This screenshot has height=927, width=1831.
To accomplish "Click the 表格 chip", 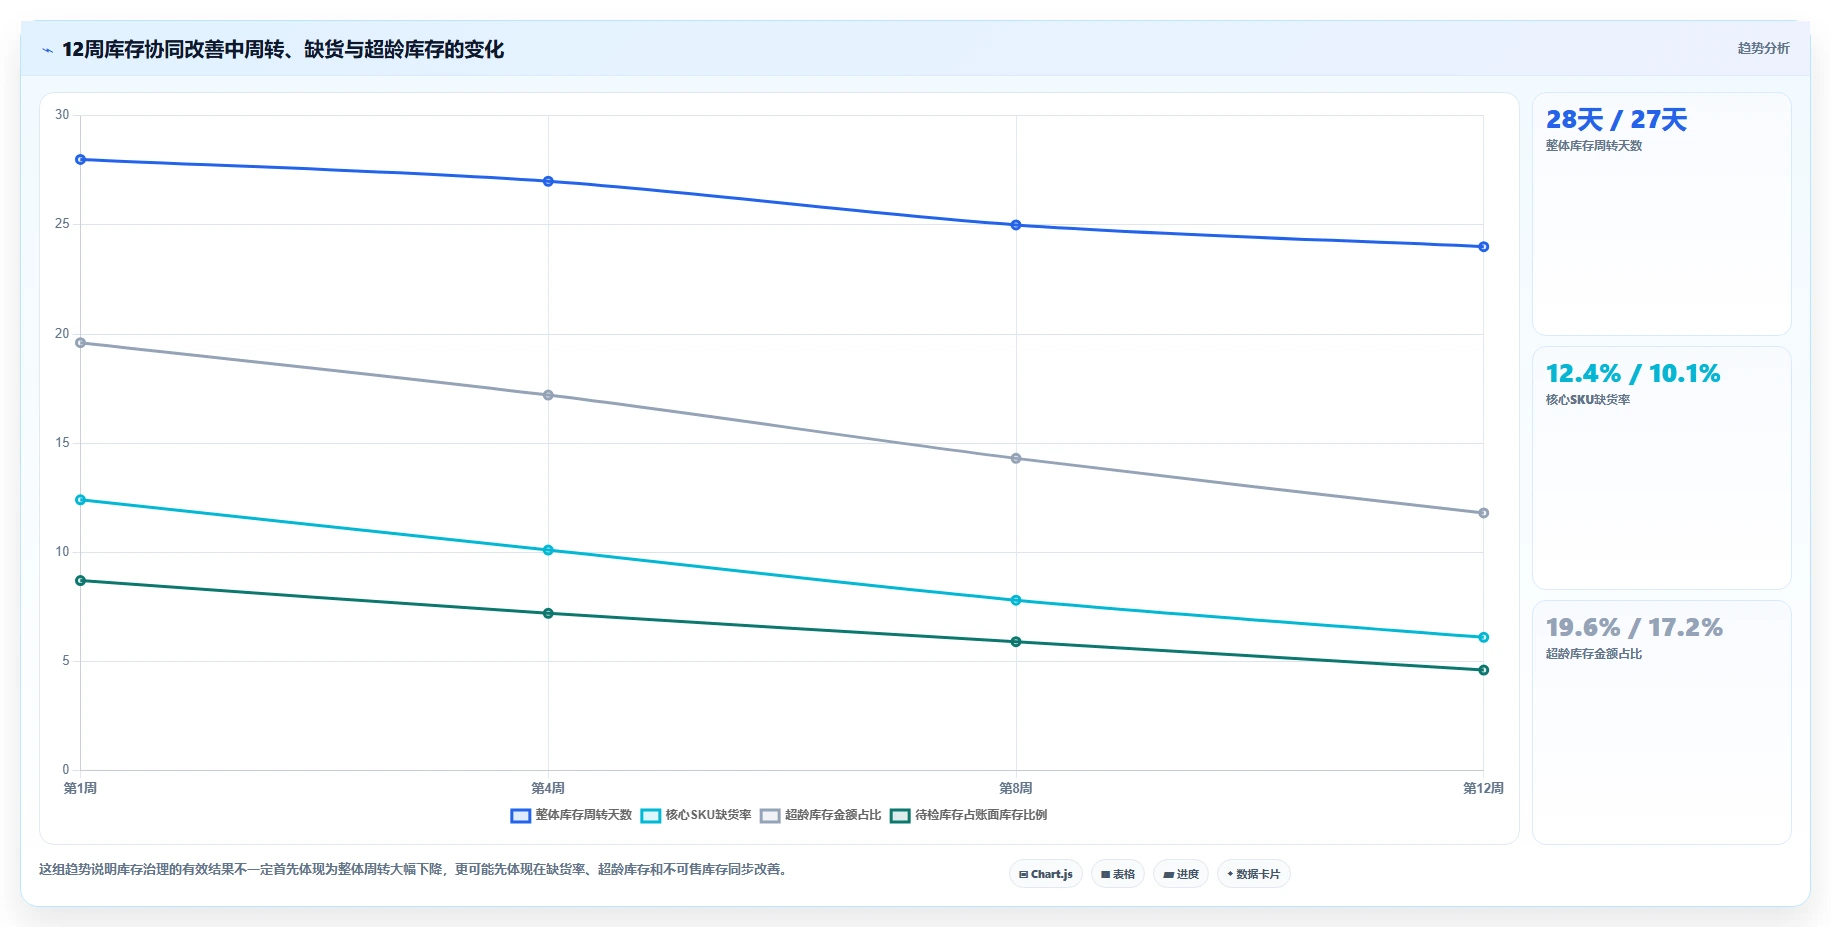I will point(1118,874).
